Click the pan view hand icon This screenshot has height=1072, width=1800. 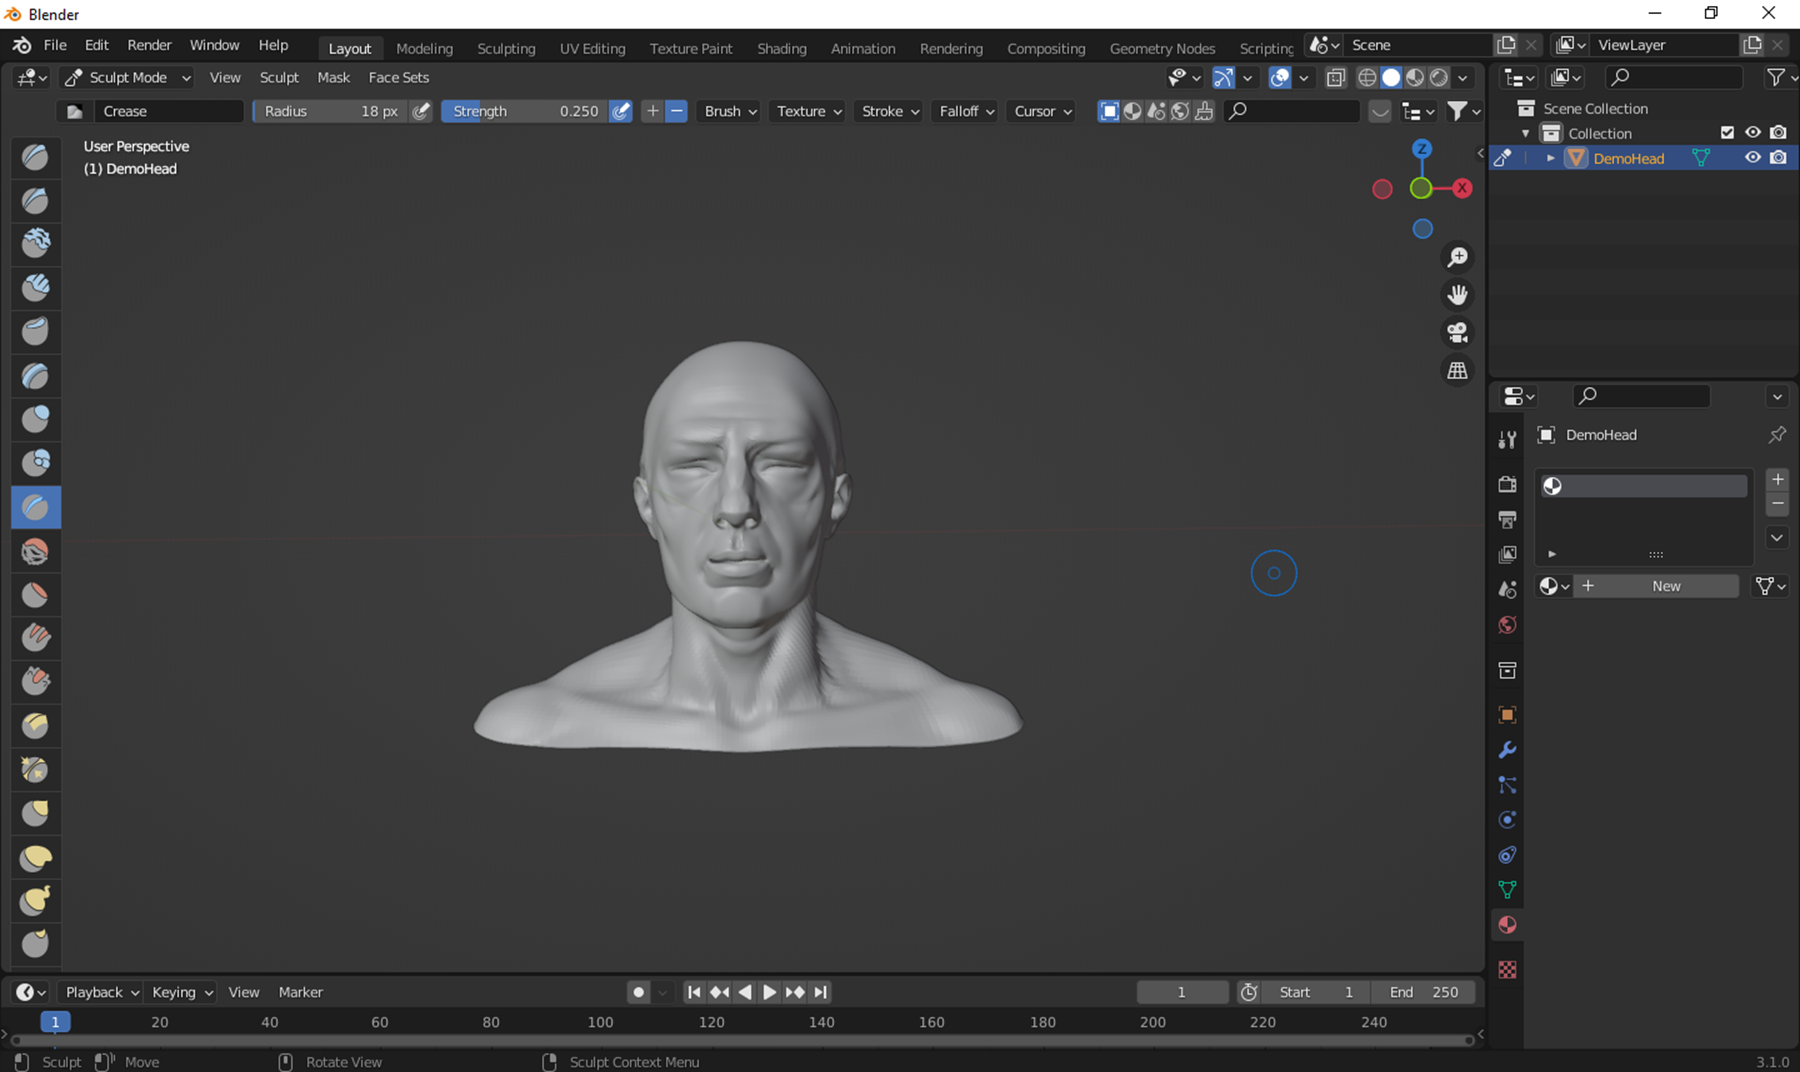(1458, 295)
